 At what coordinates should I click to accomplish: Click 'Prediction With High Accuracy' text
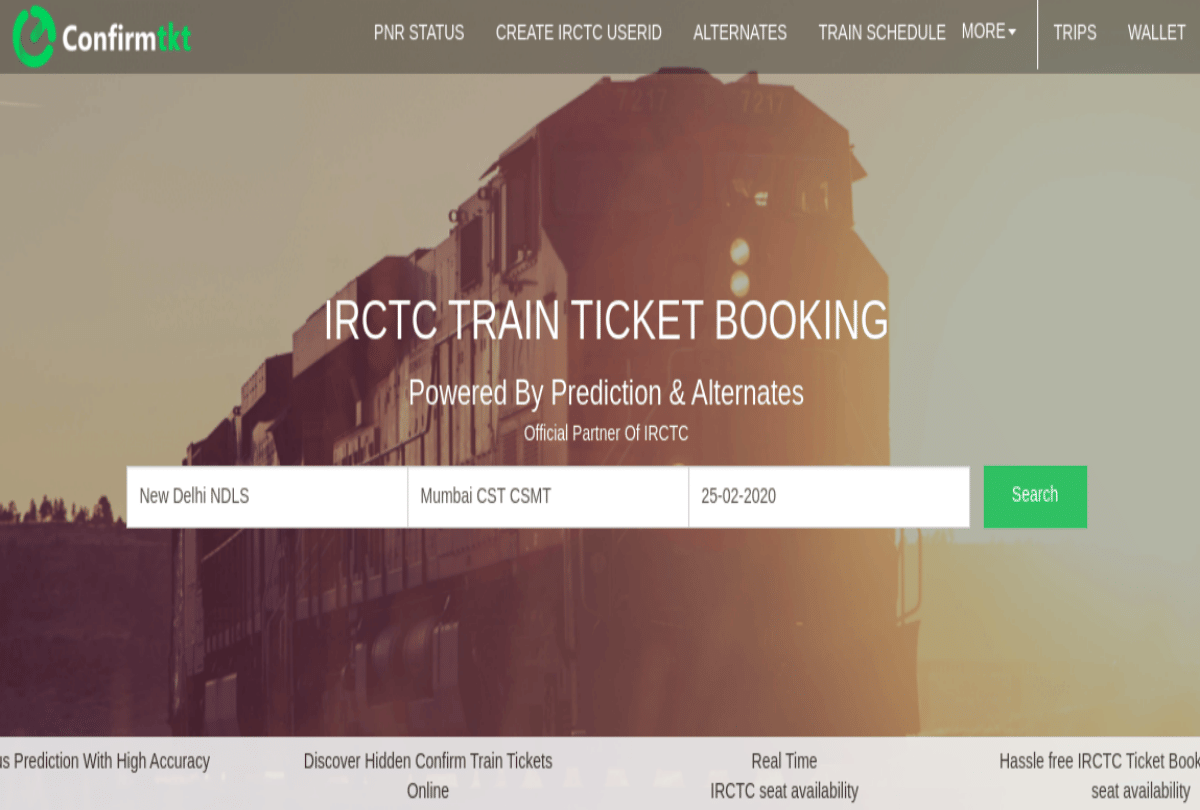[112, 761]
